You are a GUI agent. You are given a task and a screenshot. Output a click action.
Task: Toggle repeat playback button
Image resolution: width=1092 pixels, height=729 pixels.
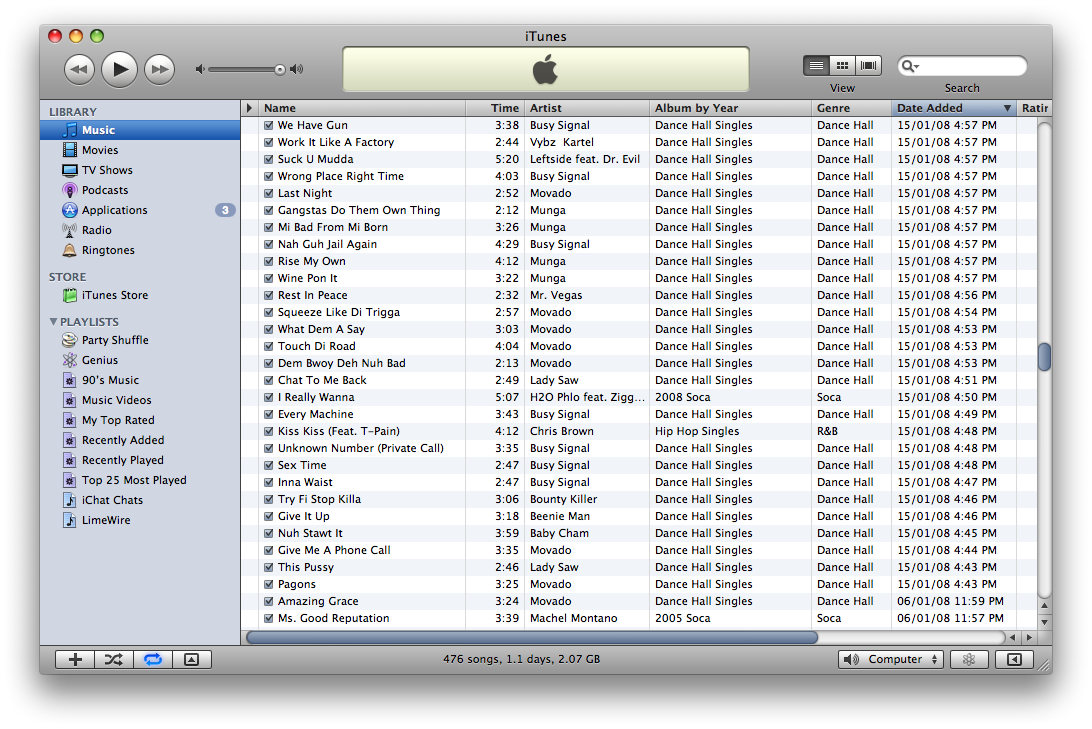coord(153,659)
